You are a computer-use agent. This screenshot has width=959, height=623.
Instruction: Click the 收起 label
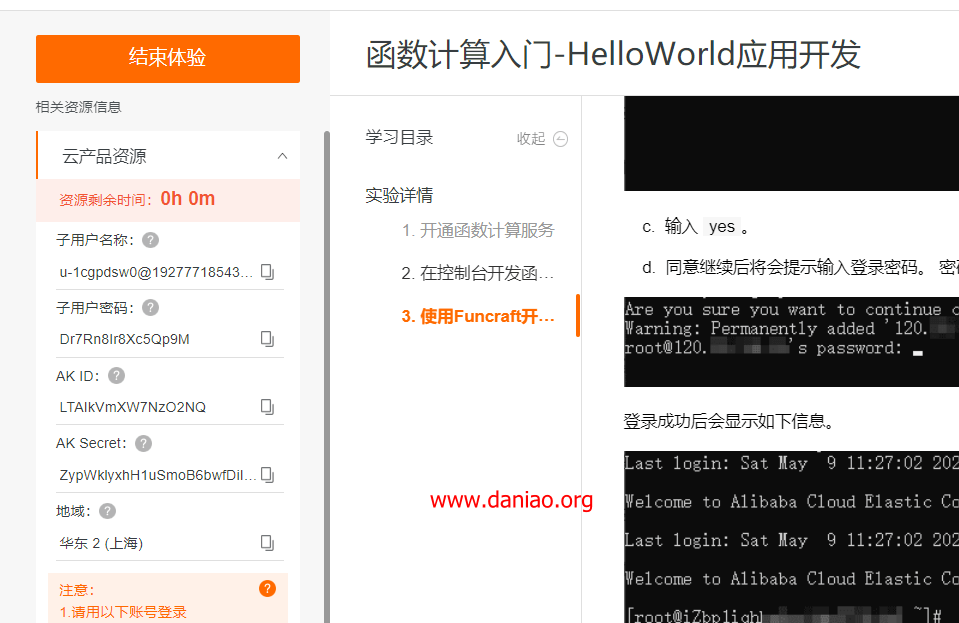click(530, 139)
